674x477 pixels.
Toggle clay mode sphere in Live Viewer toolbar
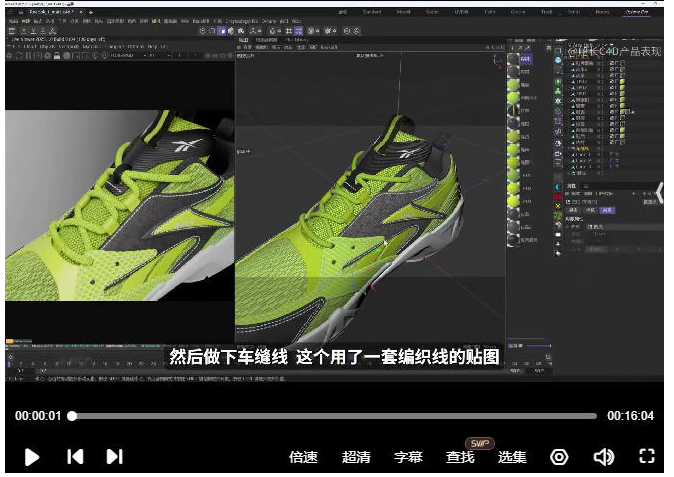point(67,56)
